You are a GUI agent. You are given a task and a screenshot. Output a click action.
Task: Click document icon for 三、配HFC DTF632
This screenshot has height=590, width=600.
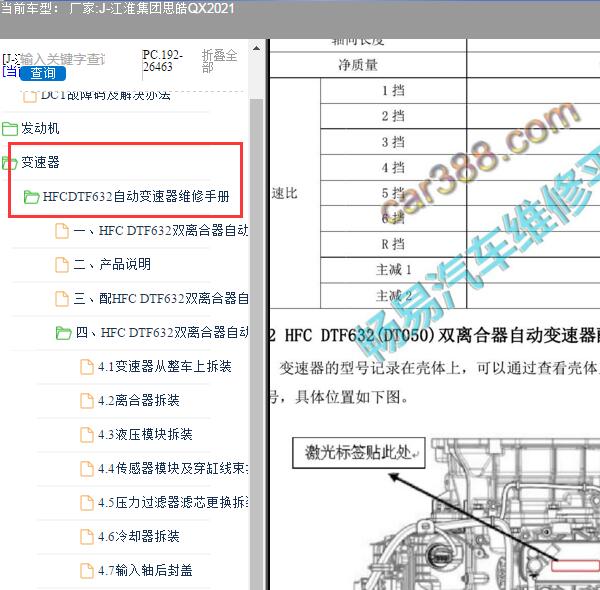tap(62, 299)
